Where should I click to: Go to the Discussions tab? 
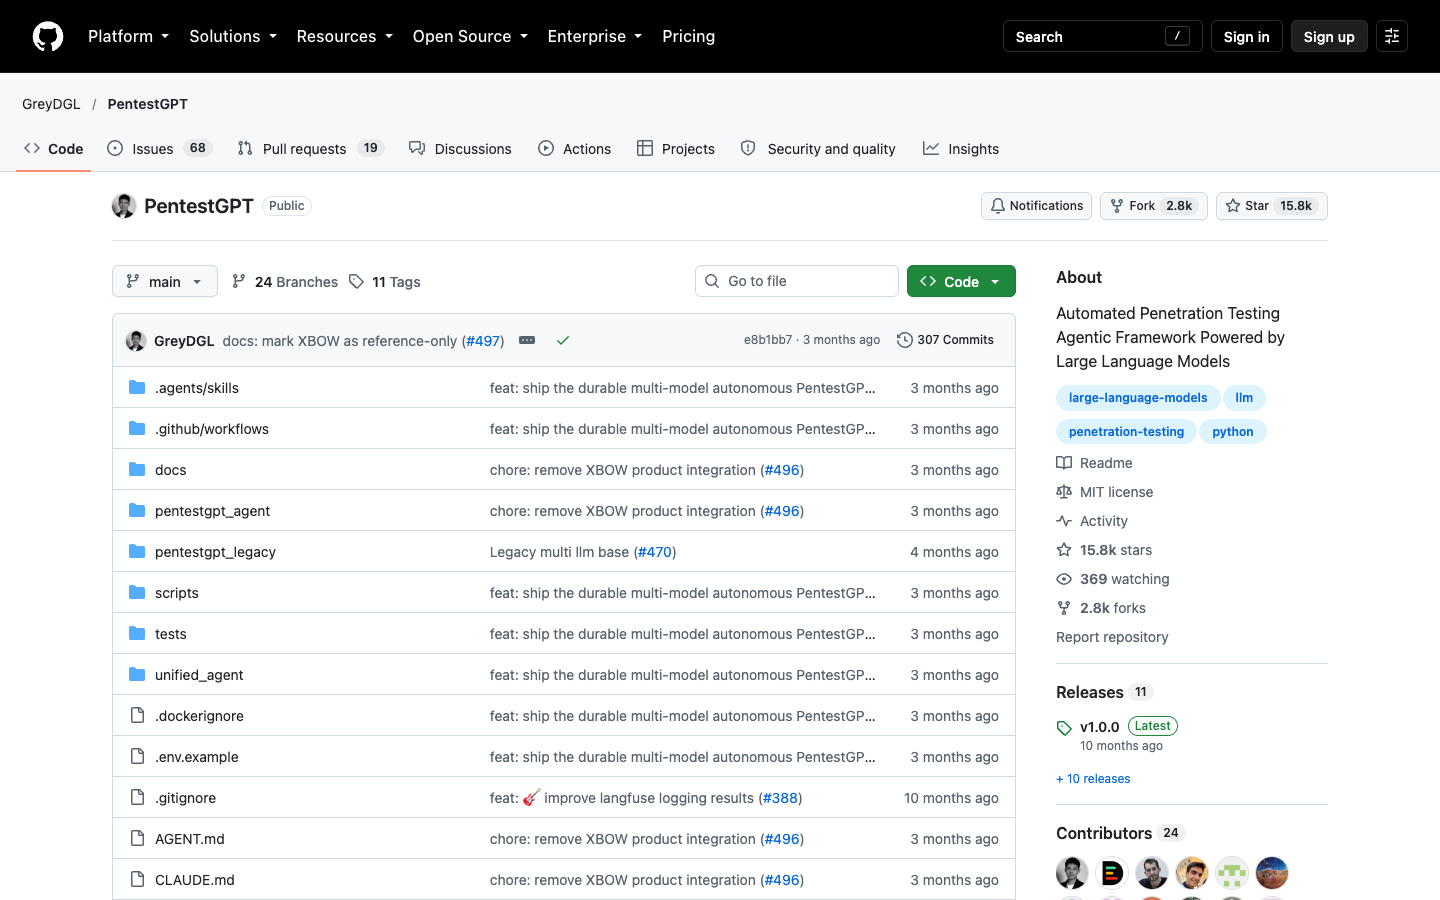(460, 149)
